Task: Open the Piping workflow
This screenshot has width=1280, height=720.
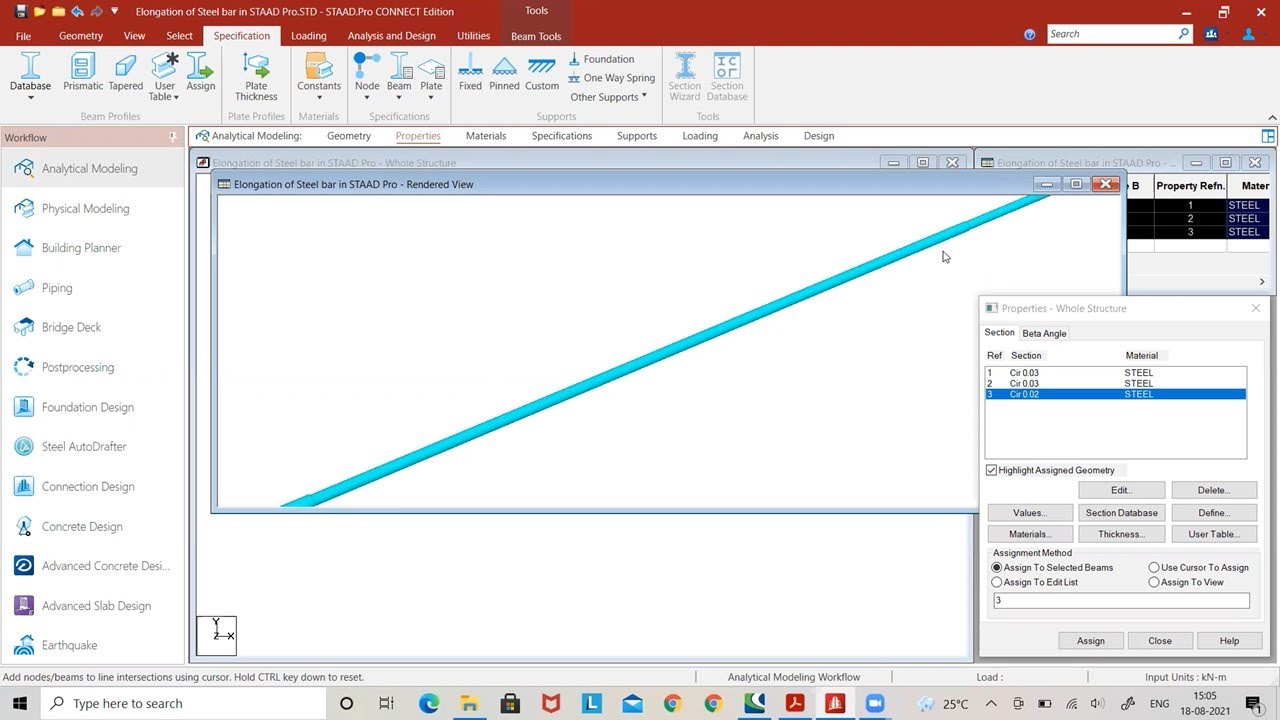Action: (x=92, y=288)
